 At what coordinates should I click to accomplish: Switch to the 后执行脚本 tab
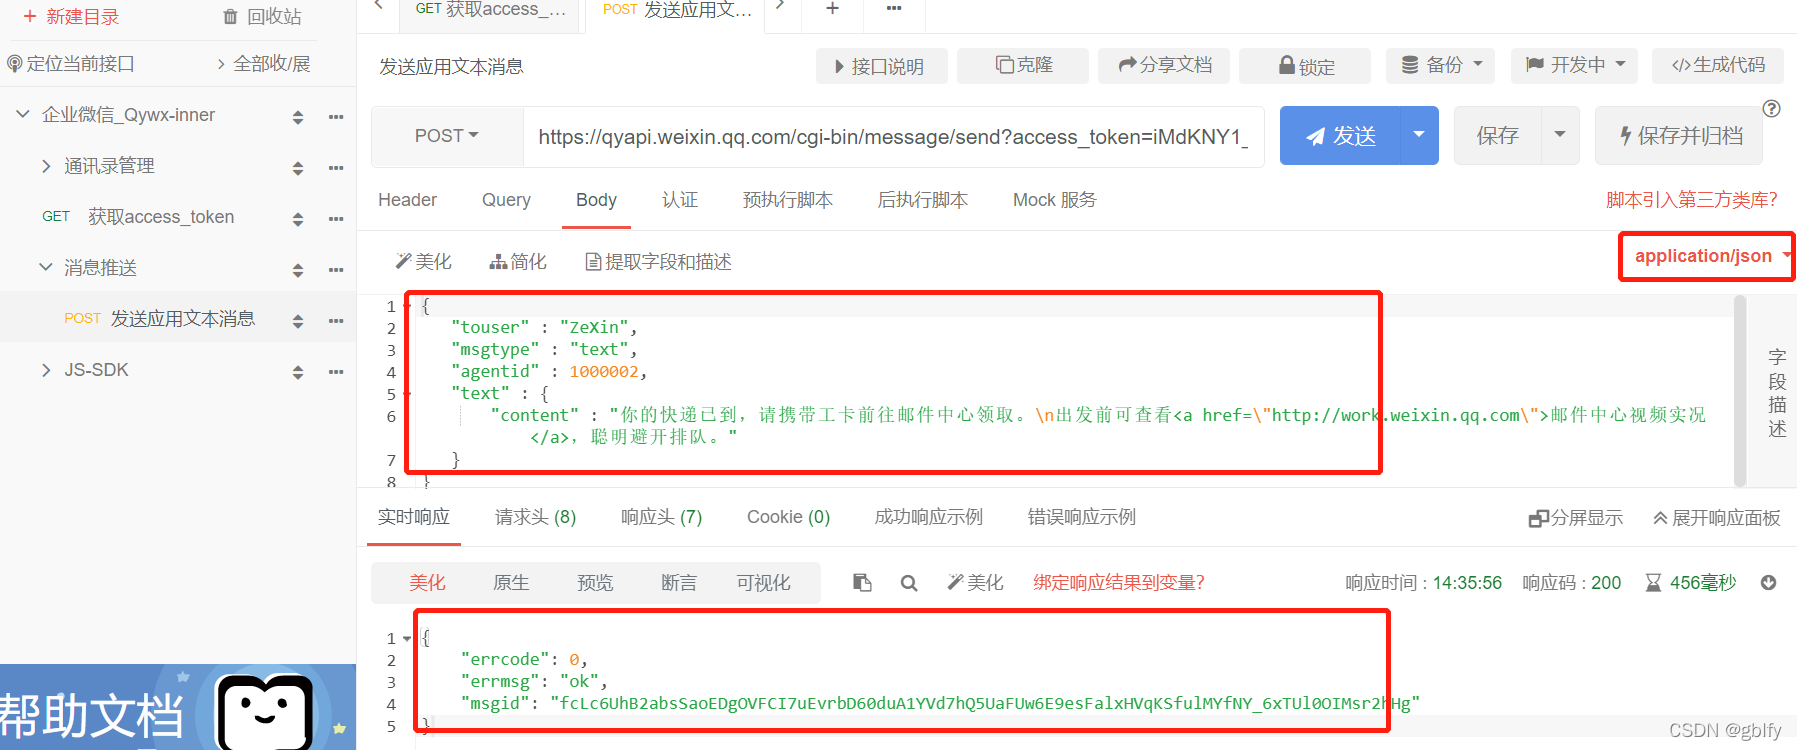[x=922, y=200]
